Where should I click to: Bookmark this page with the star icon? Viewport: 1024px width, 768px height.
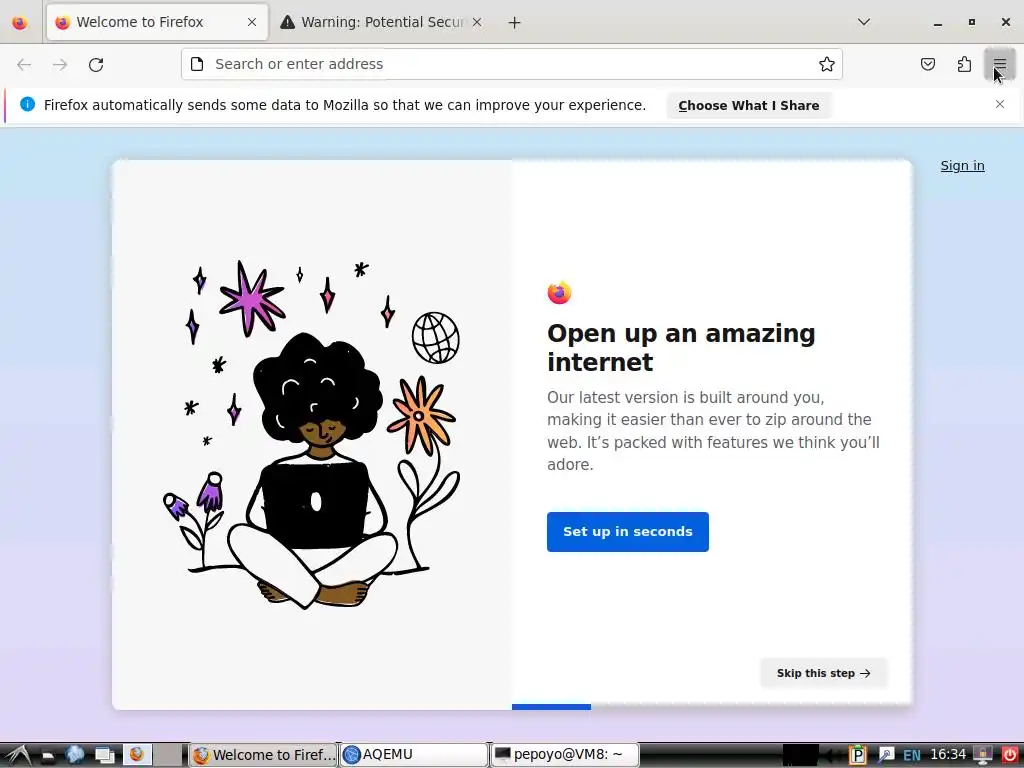(826, 64)
